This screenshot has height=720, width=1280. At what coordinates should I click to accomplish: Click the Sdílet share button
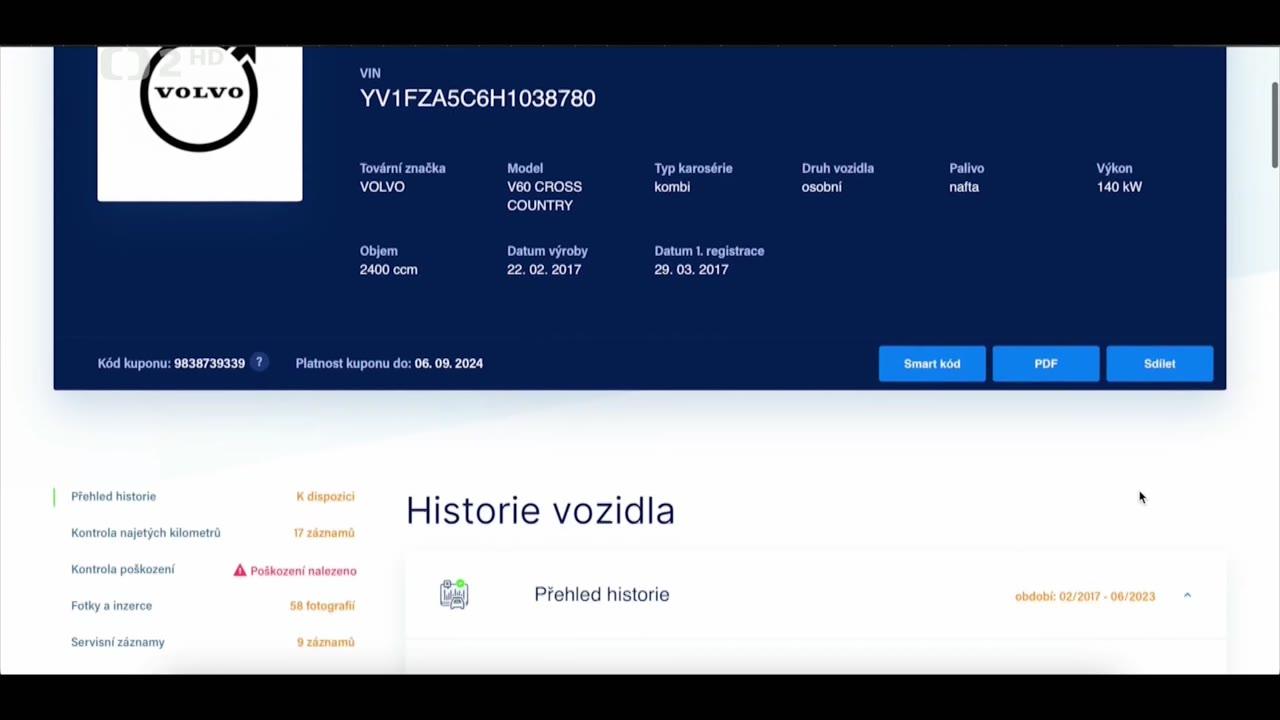1160,364
